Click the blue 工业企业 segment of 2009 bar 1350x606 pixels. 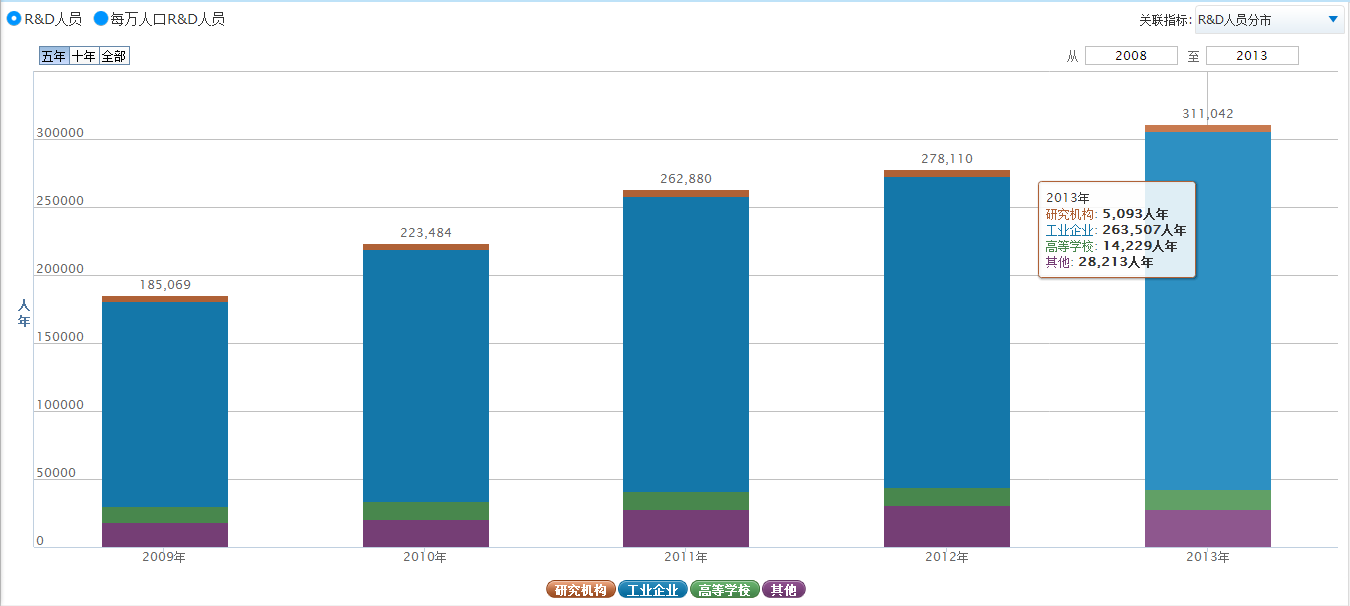[165, 400]
